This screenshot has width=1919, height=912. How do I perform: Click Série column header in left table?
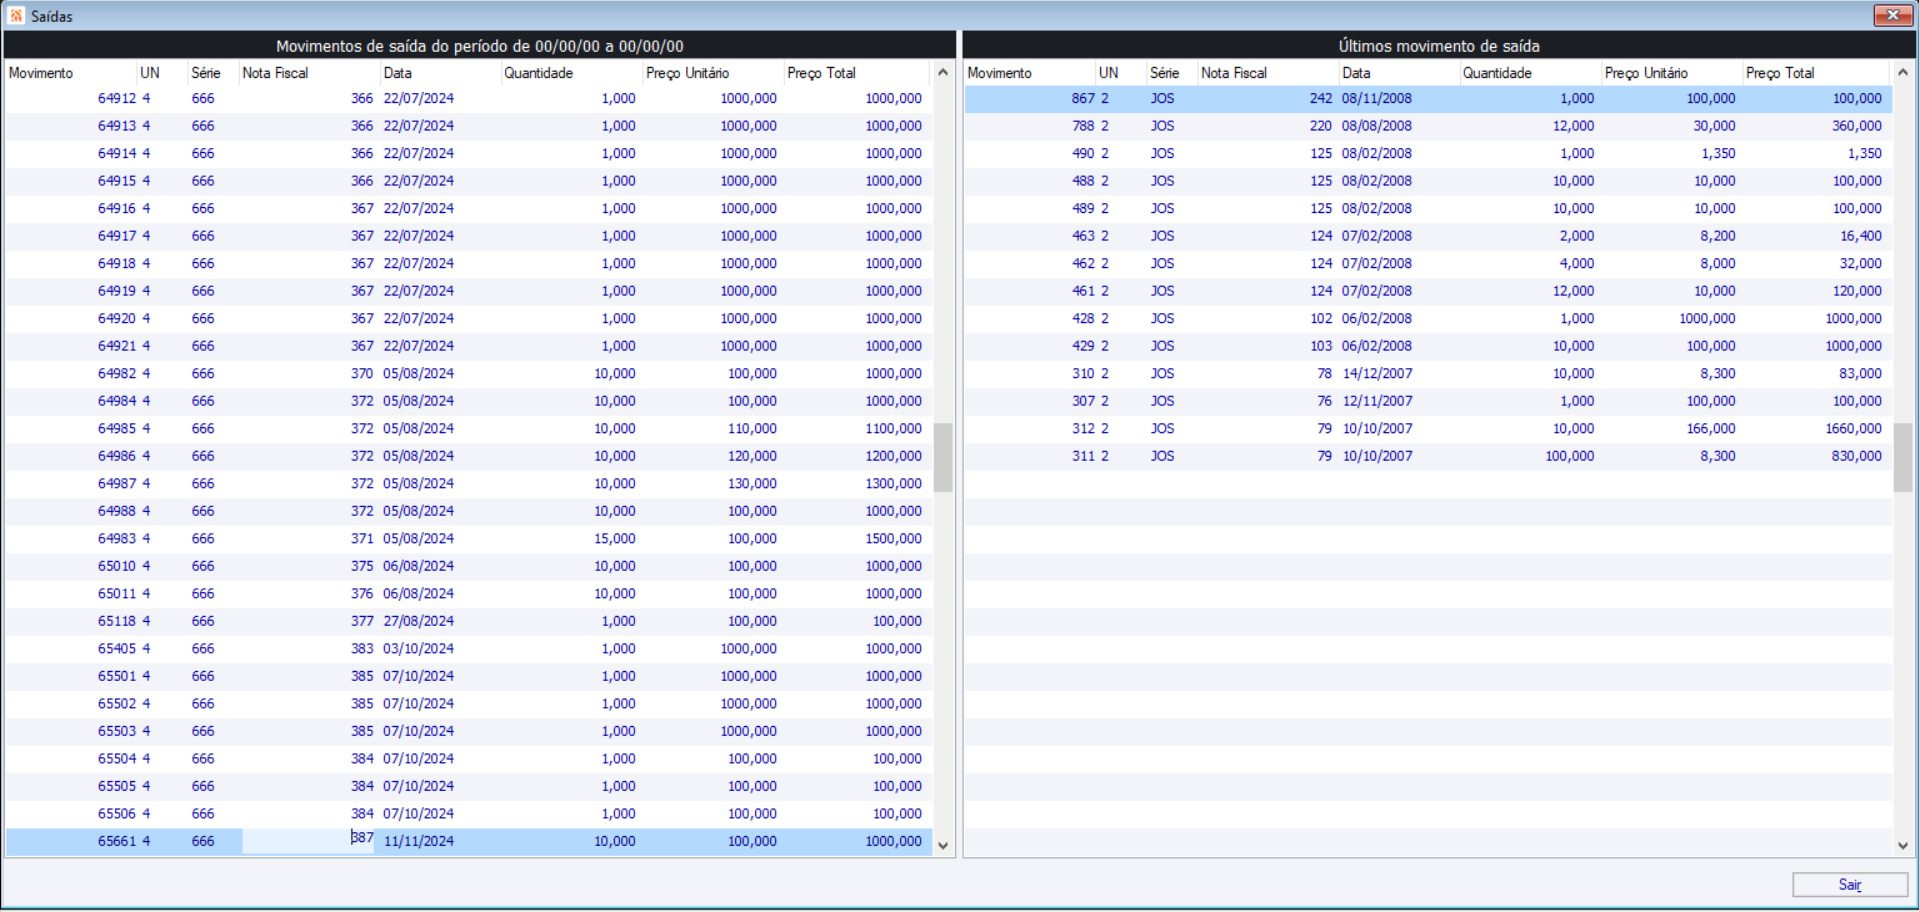click(214, 73)
